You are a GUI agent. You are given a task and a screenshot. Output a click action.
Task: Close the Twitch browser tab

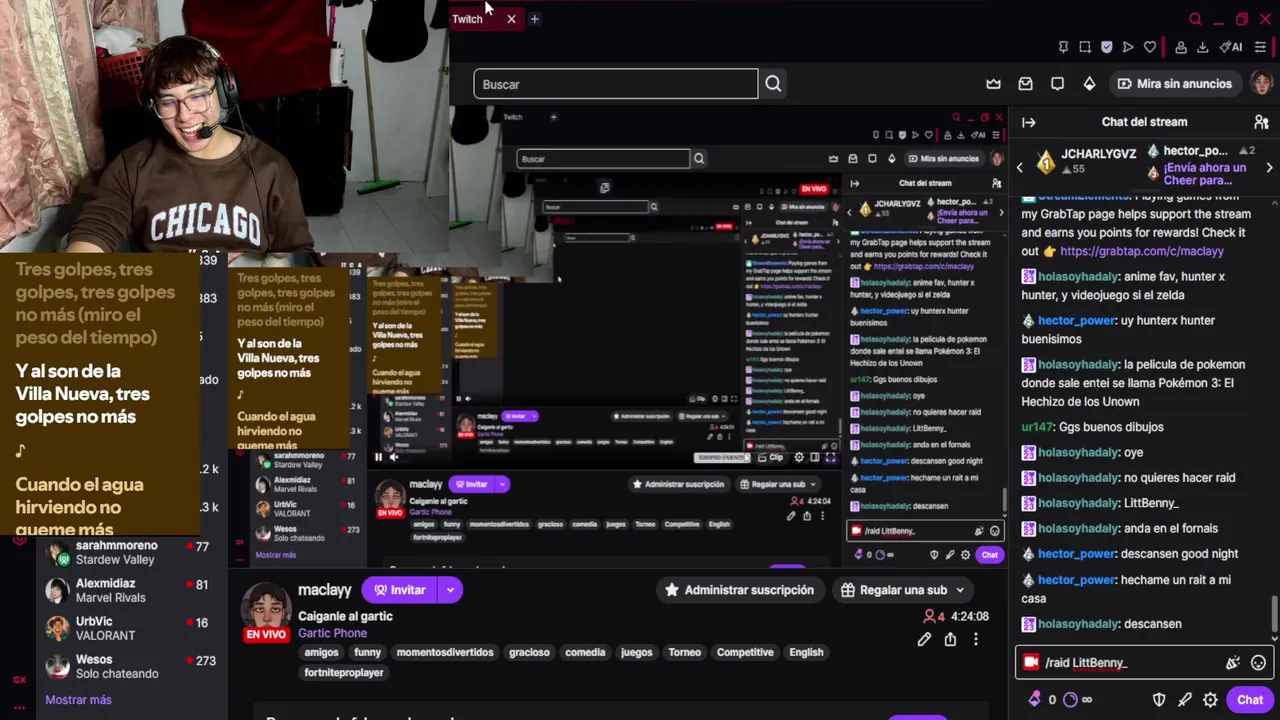pyautogui.click(x=511, y=19)
